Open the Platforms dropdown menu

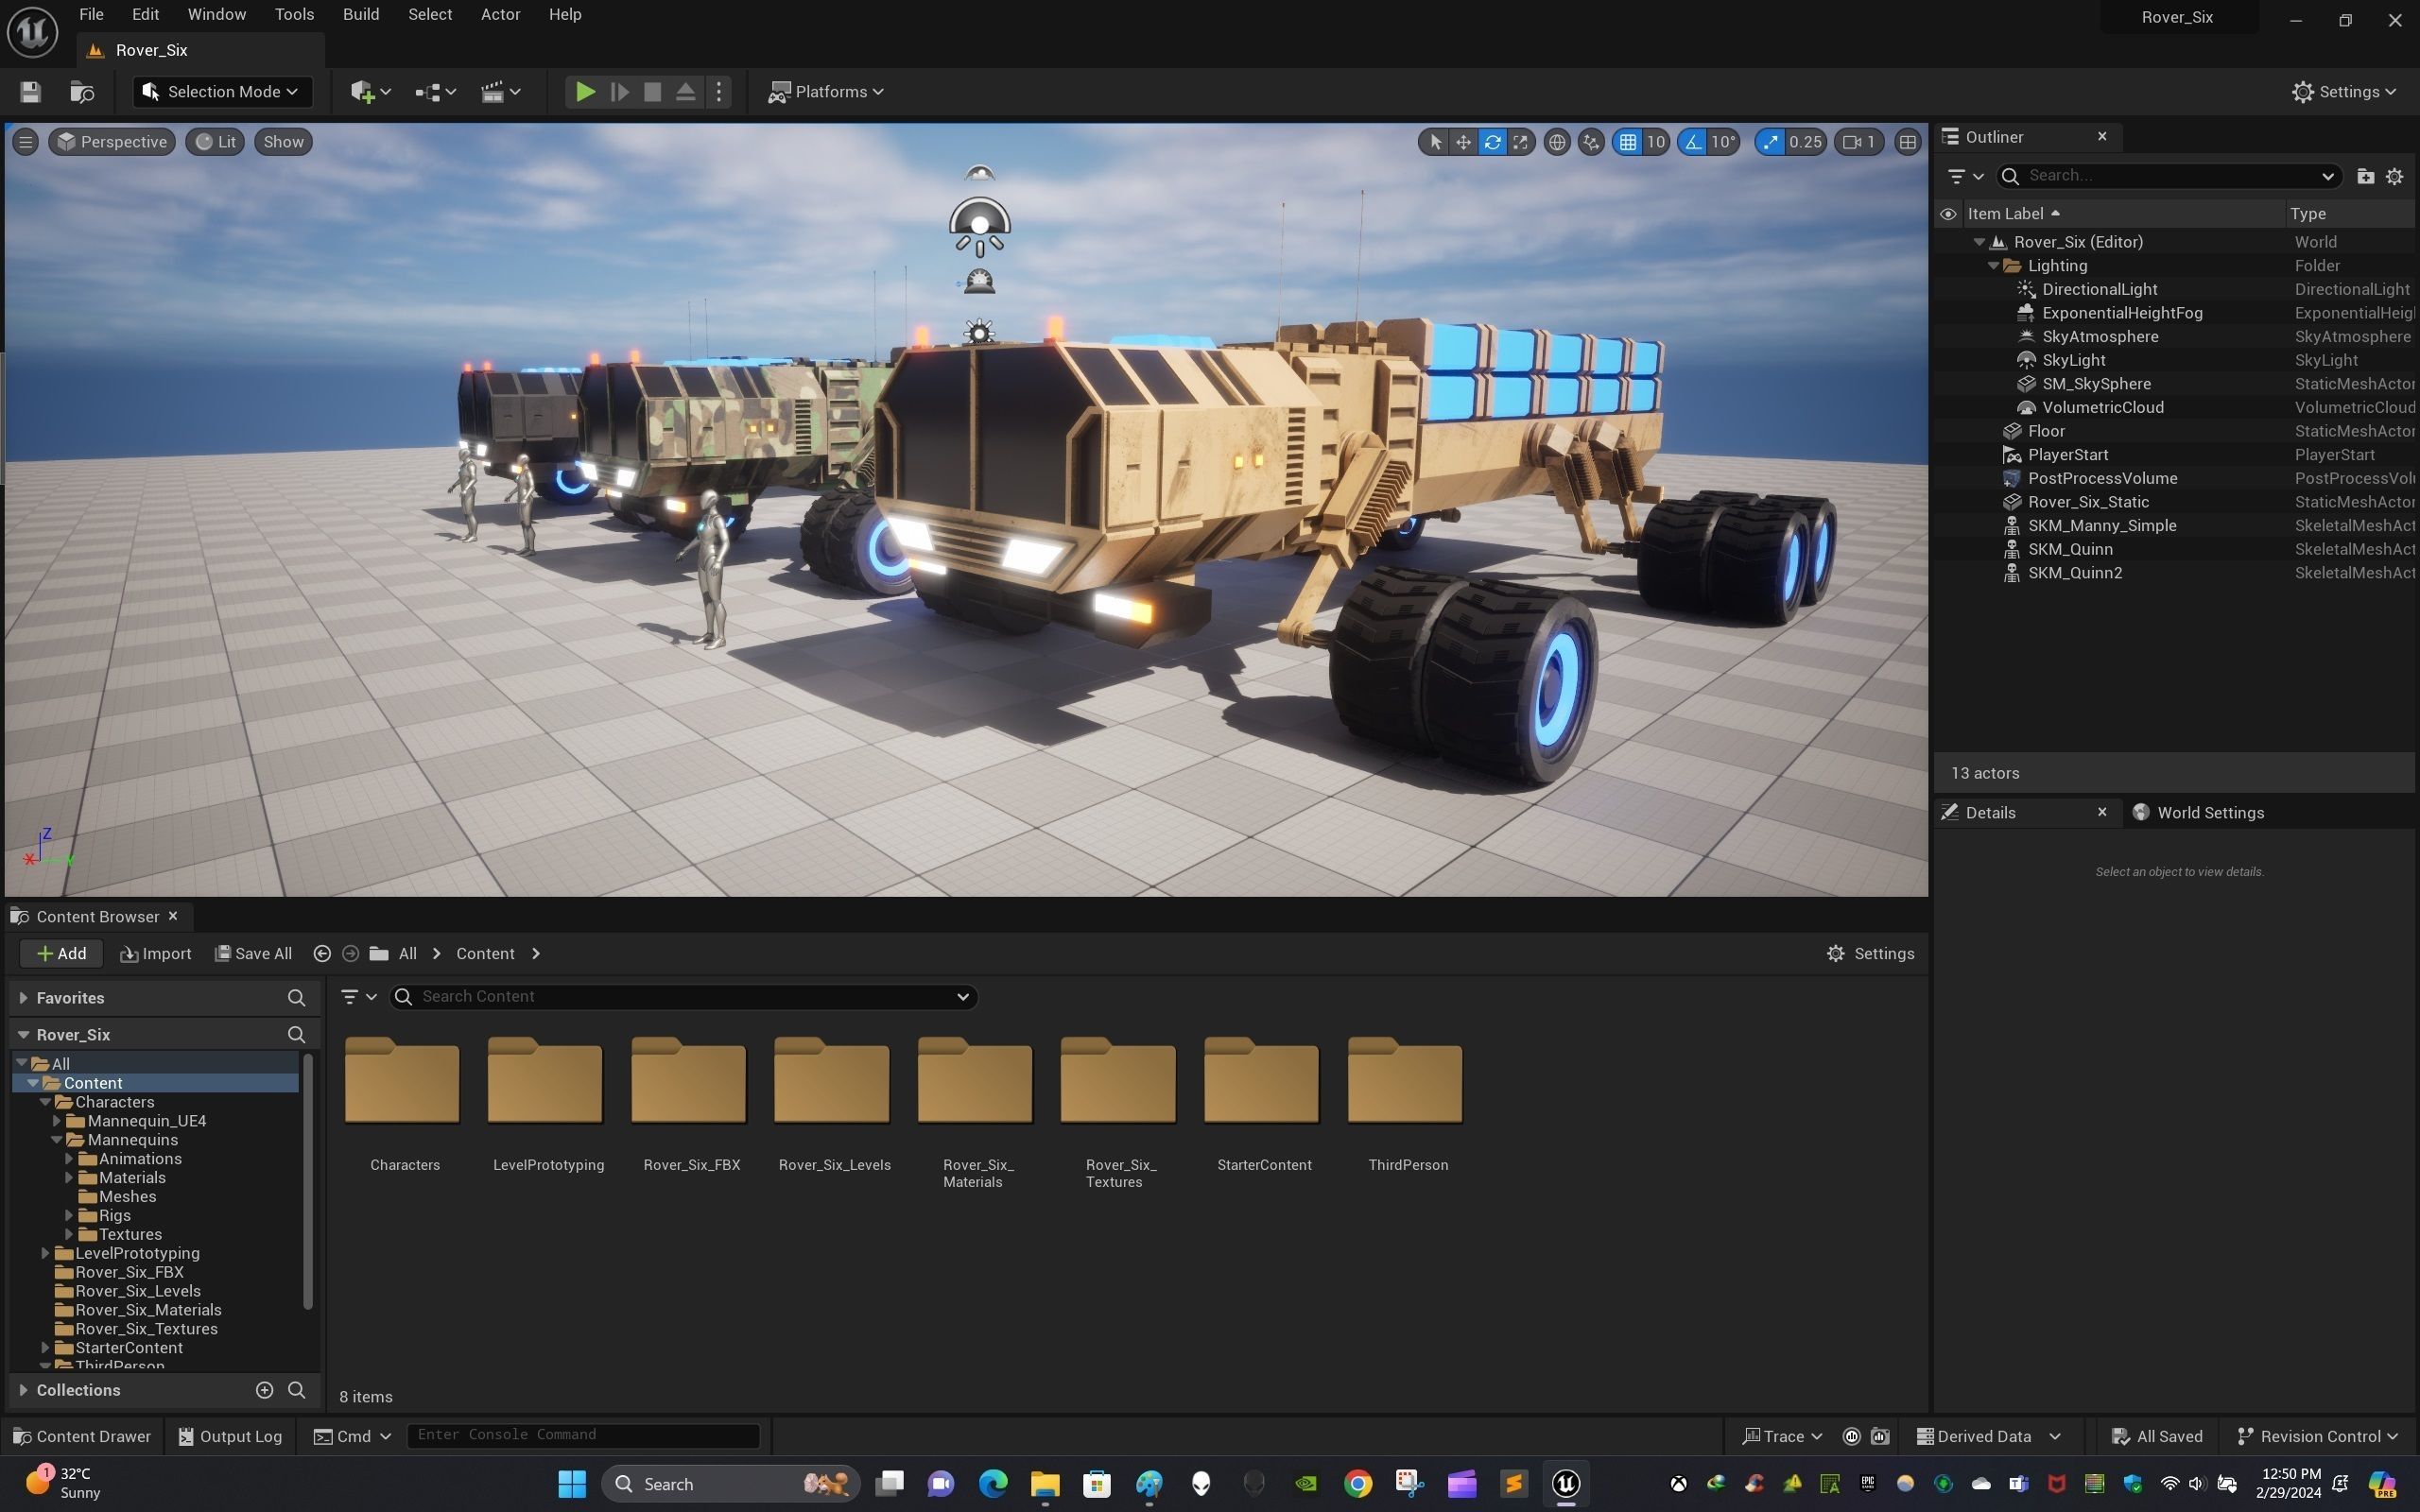coord(826,92)
